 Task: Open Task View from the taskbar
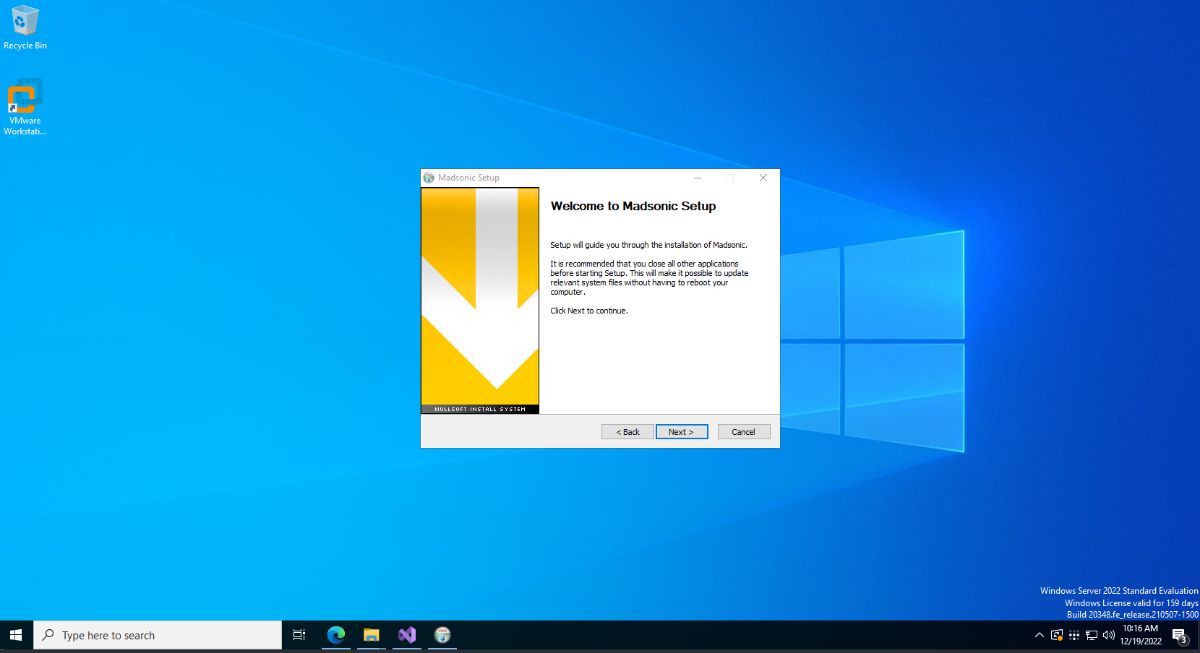[298, 635]
